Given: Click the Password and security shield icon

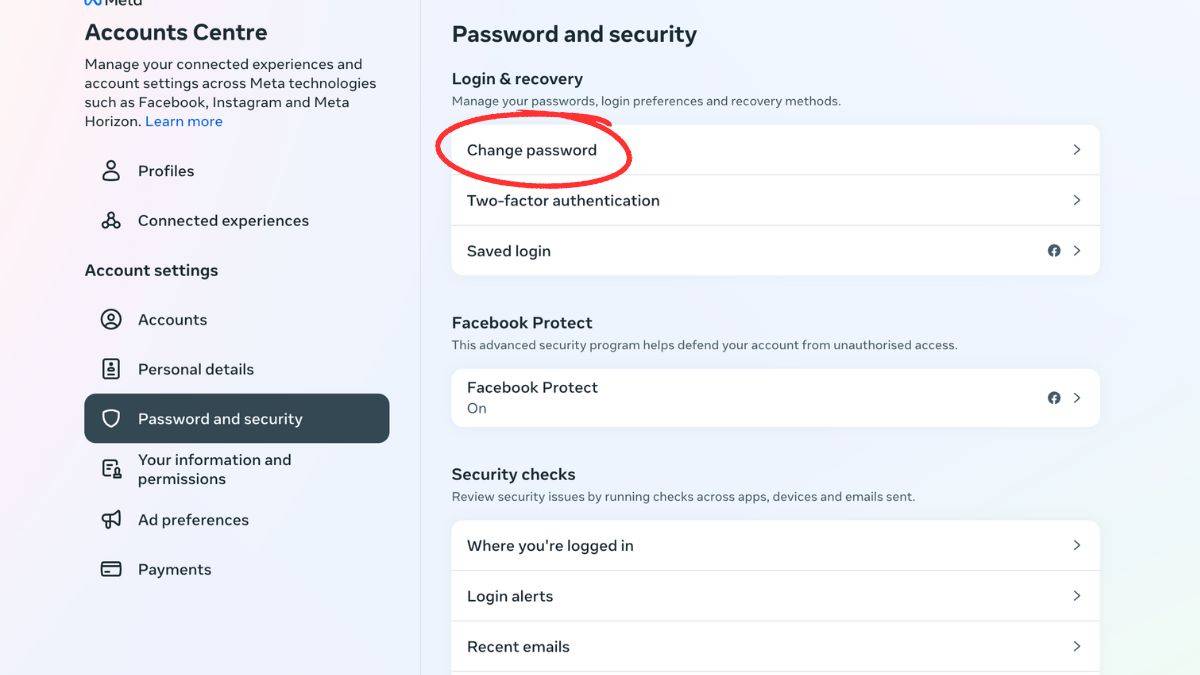Looking at the screenshot, I should (x=111, y=419).
